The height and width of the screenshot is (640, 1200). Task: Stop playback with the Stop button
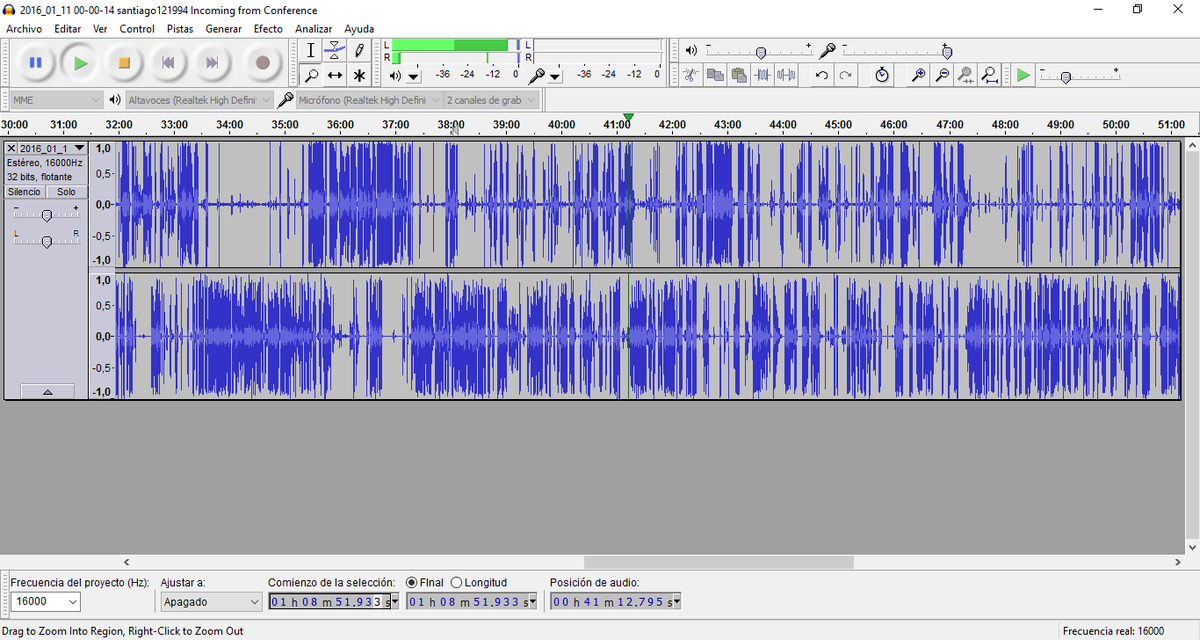(124, 63)
